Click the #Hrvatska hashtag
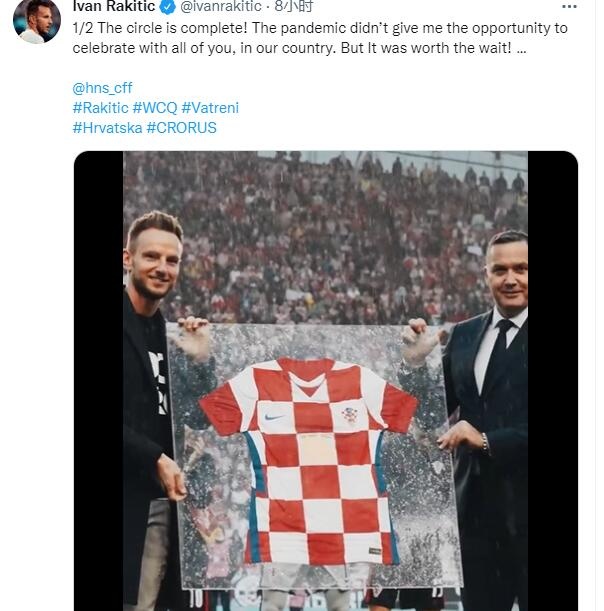 point(107,127)
